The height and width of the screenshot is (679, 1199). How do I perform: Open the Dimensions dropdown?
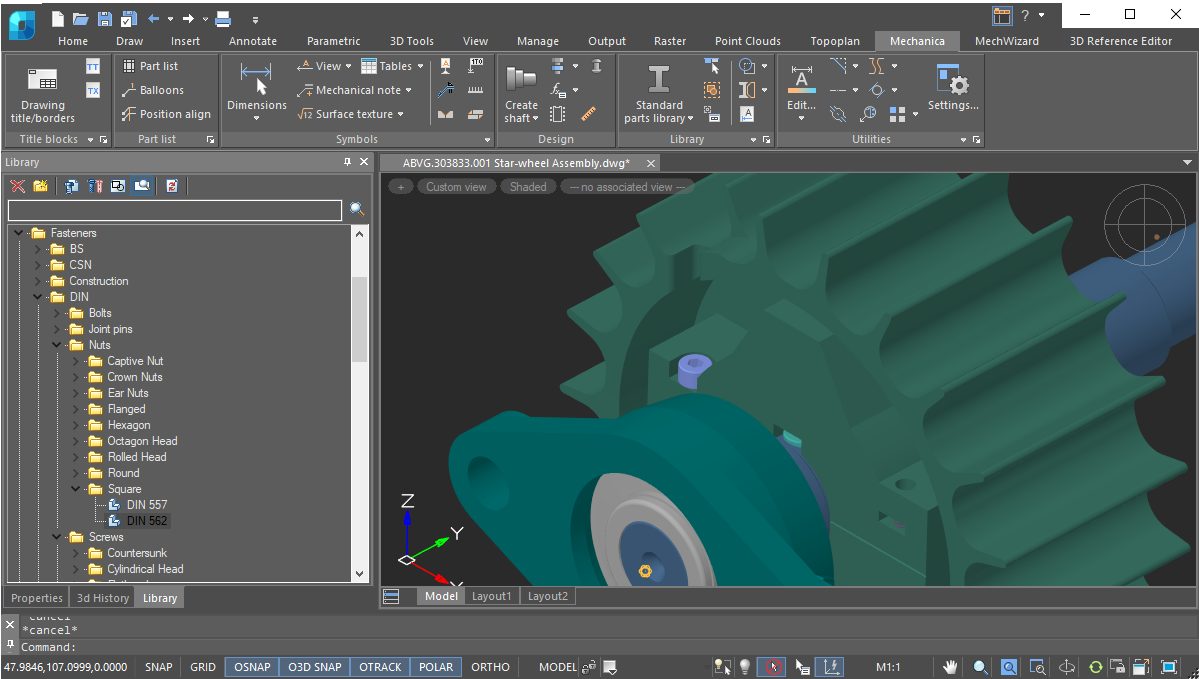point(256,118)
